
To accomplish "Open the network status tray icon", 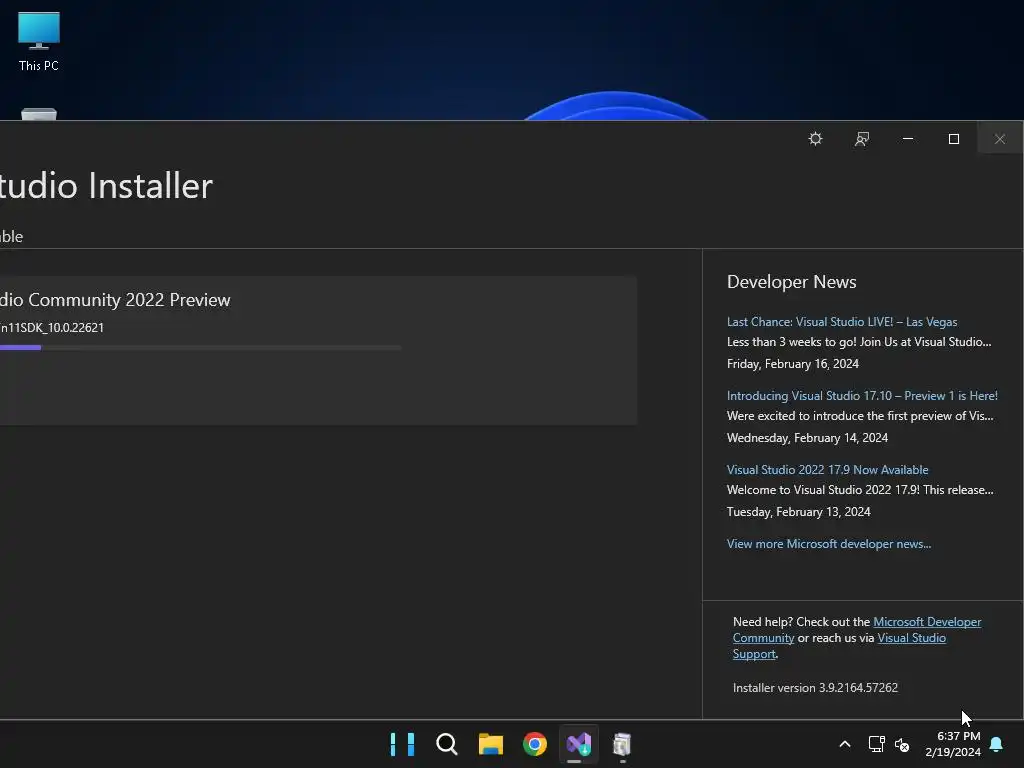I will [x=876, y=744].
